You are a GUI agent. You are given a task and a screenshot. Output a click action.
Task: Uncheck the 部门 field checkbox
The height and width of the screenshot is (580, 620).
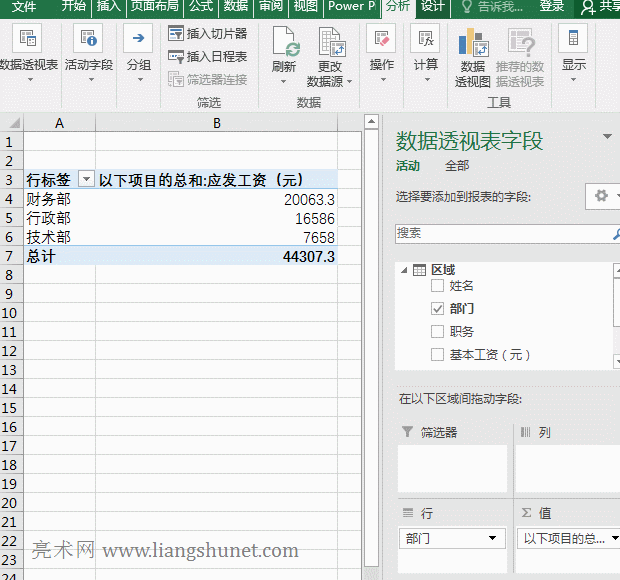coord(437,309)
